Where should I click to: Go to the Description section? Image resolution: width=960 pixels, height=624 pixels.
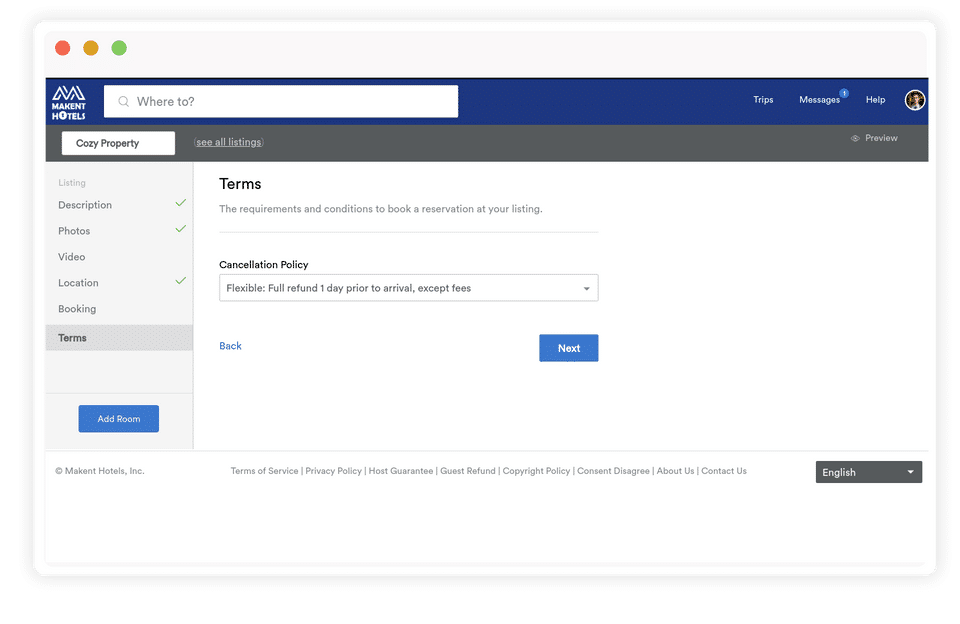pos(85,205)
